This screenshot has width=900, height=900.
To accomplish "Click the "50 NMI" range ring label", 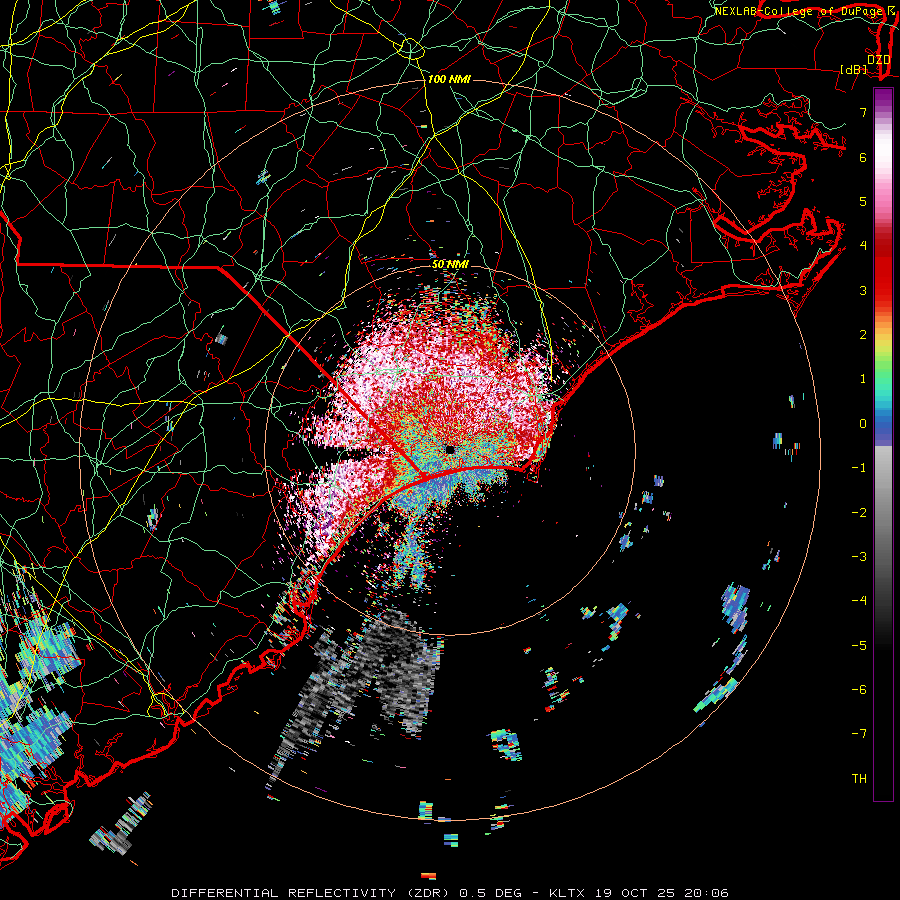I will click(x=450, y=265).
